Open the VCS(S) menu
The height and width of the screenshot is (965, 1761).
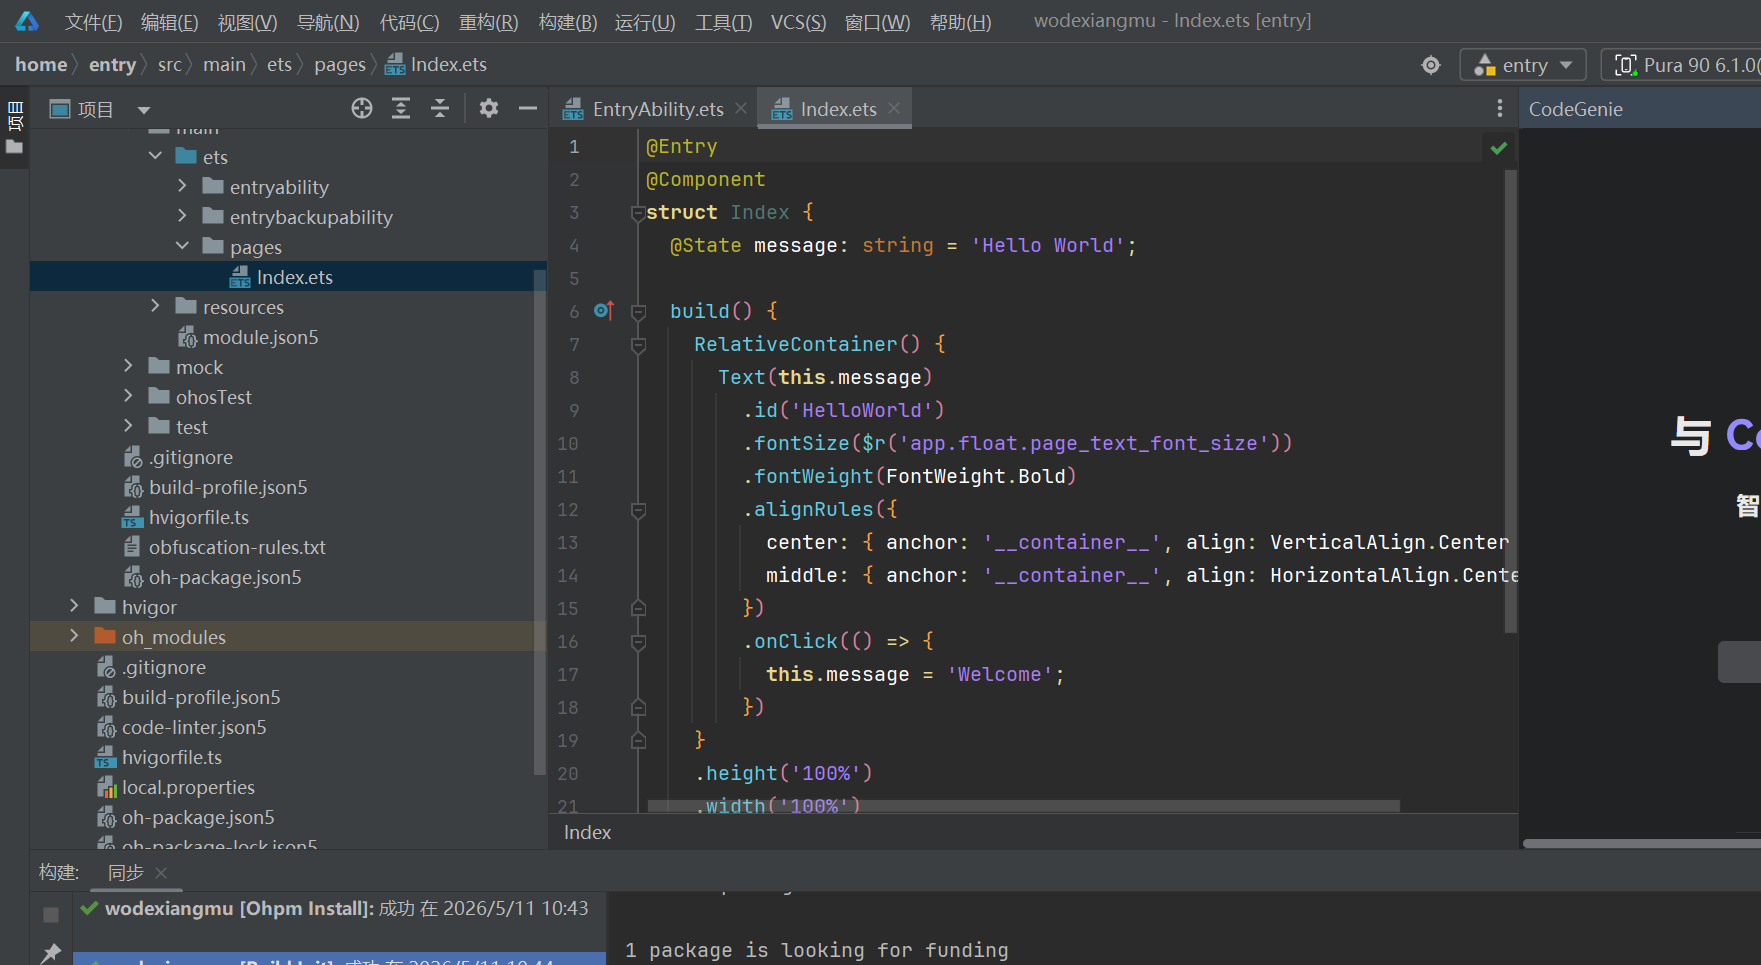click(798, 22)
